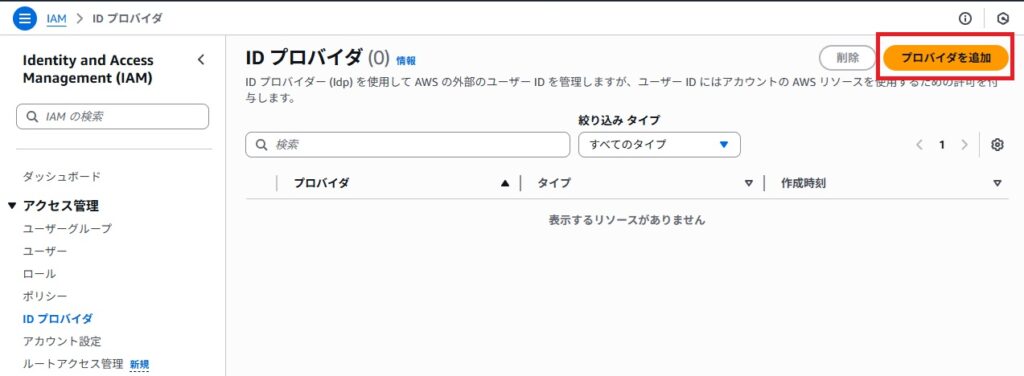Open ポリシー in the sidebar menu
The image size is (1024, 376).
point(45,296)
